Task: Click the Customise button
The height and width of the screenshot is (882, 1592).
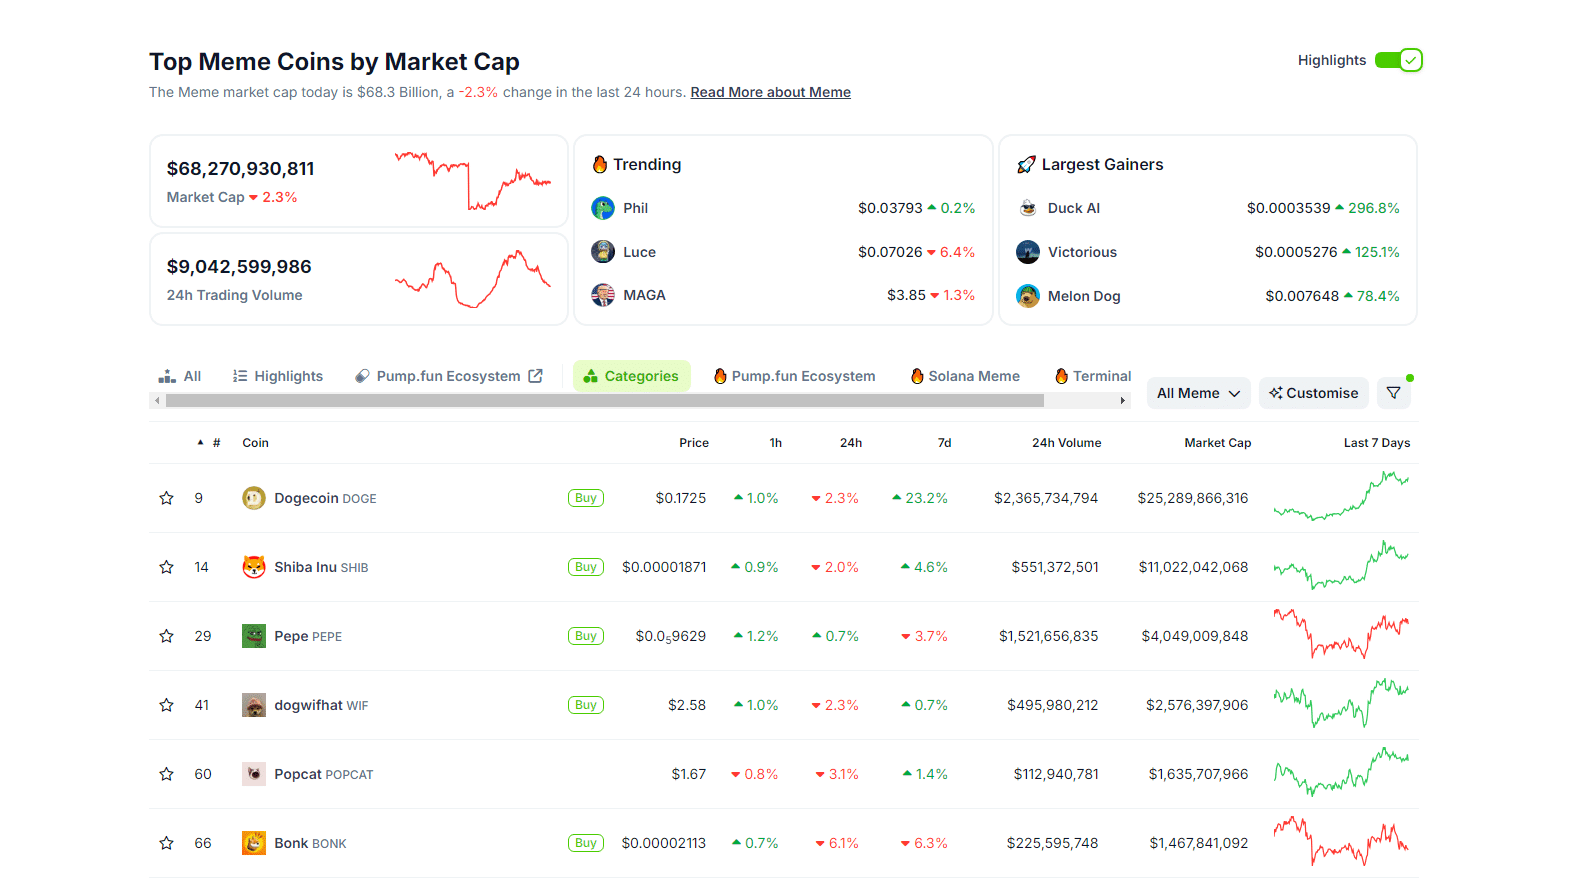Action: 1314,393
